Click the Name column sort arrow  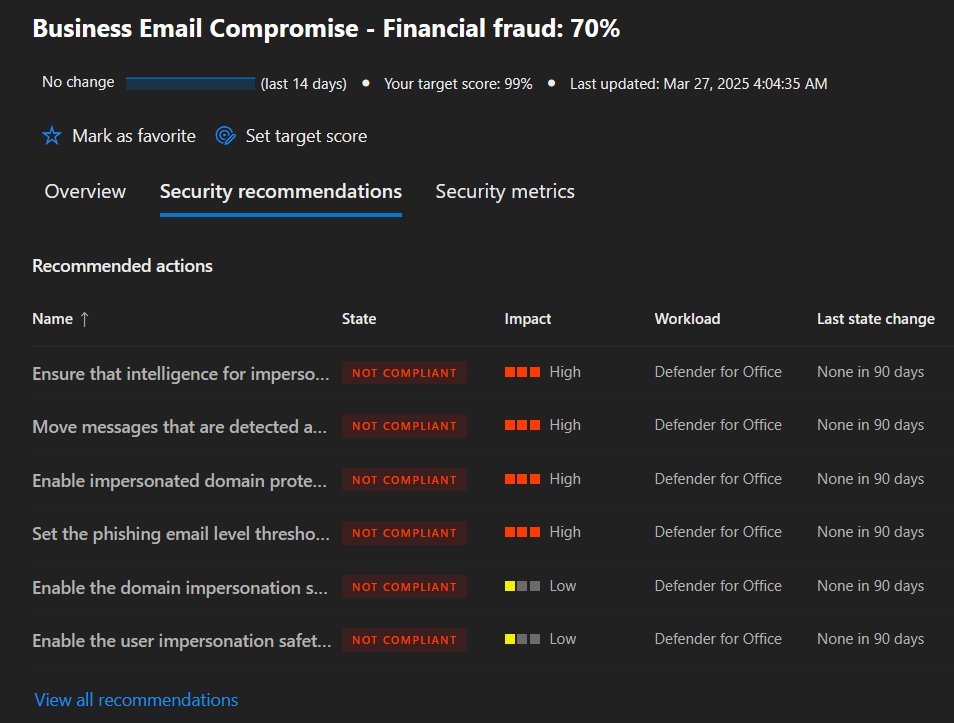click(85, 319)
